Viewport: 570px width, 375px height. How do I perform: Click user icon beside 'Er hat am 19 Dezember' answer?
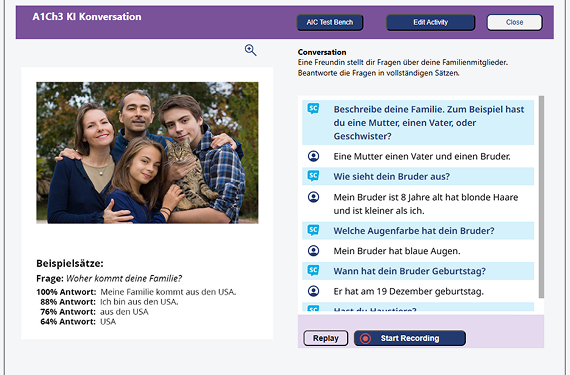click(313, 291)
